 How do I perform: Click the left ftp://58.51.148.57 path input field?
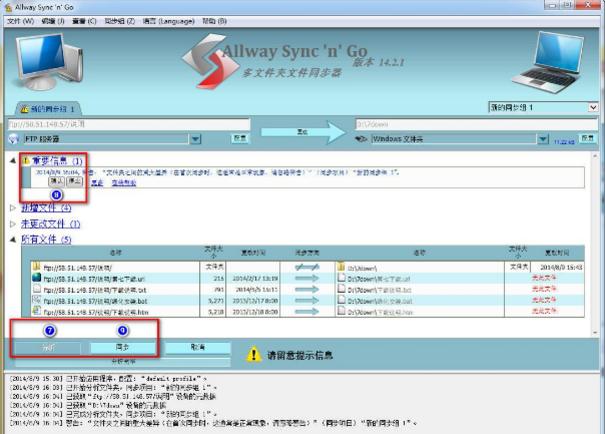tap(129, 124)
